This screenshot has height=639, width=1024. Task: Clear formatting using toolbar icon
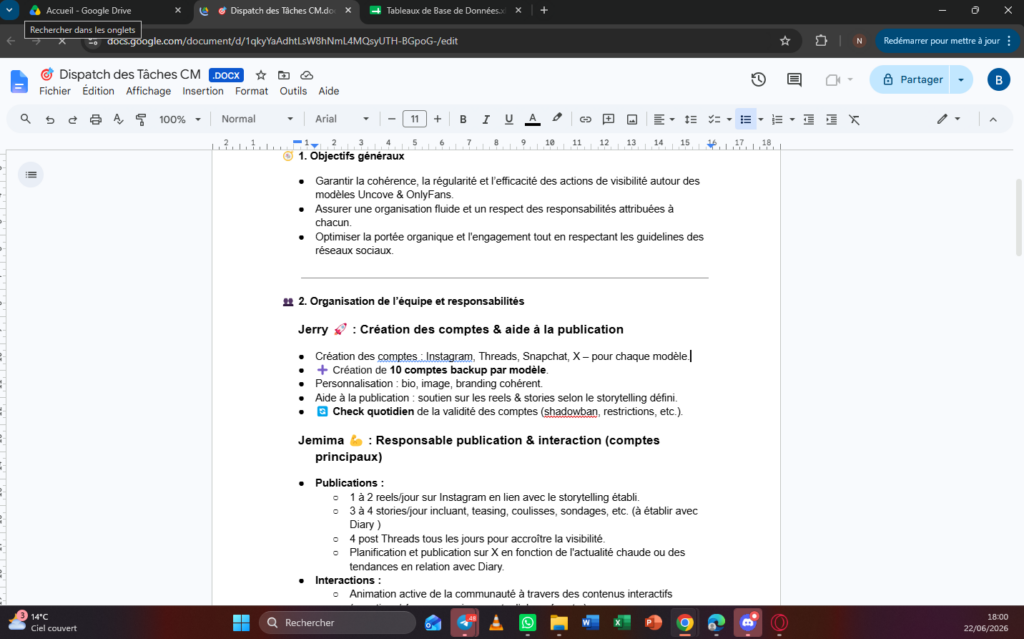(854, 120)
